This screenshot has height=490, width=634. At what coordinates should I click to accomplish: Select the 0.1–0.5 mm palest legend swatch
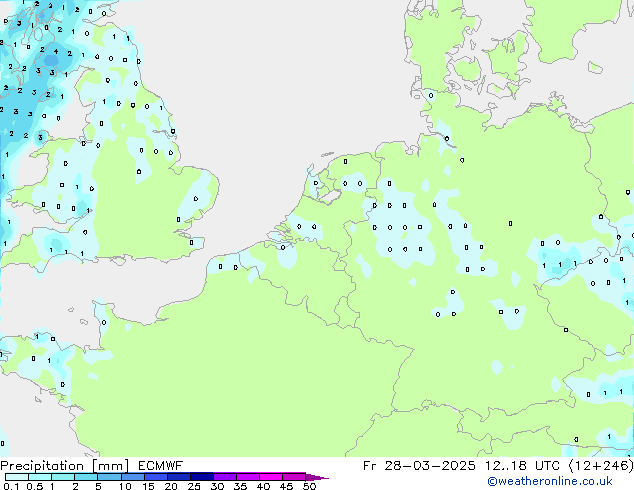point(17,477)
